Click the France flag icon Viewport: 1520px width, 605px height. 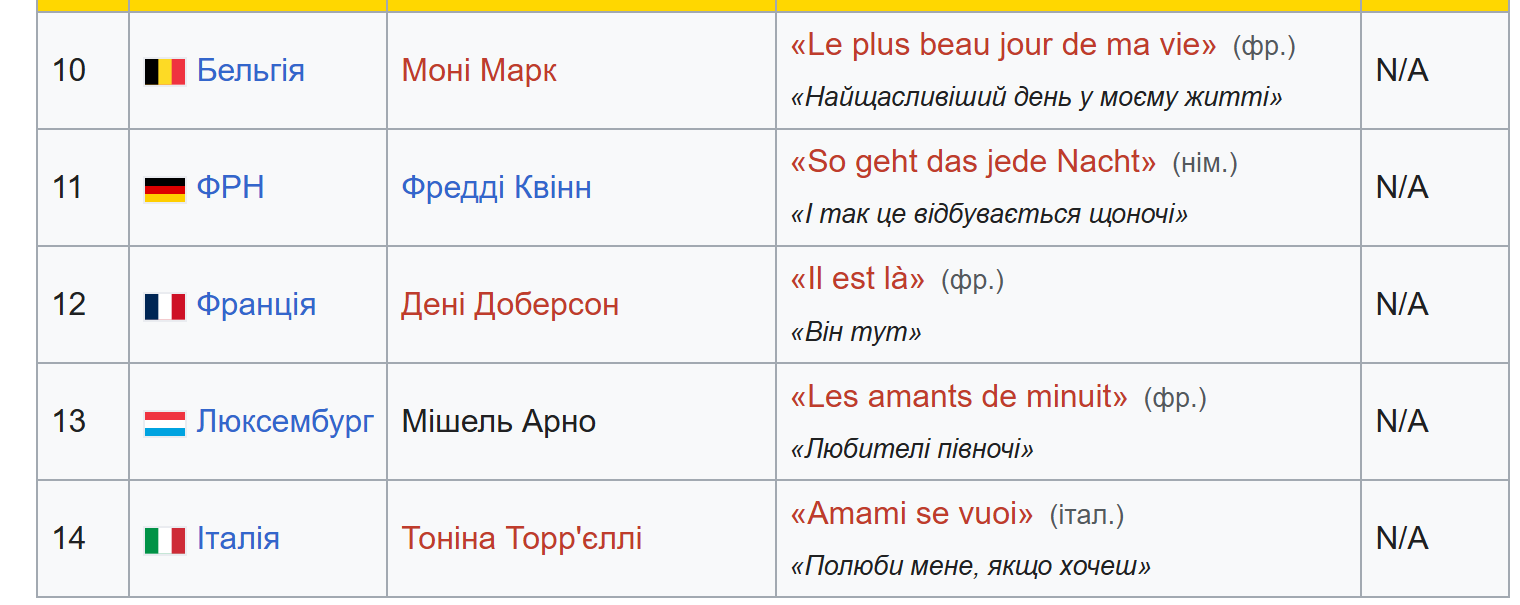click(x=165, y=305)
